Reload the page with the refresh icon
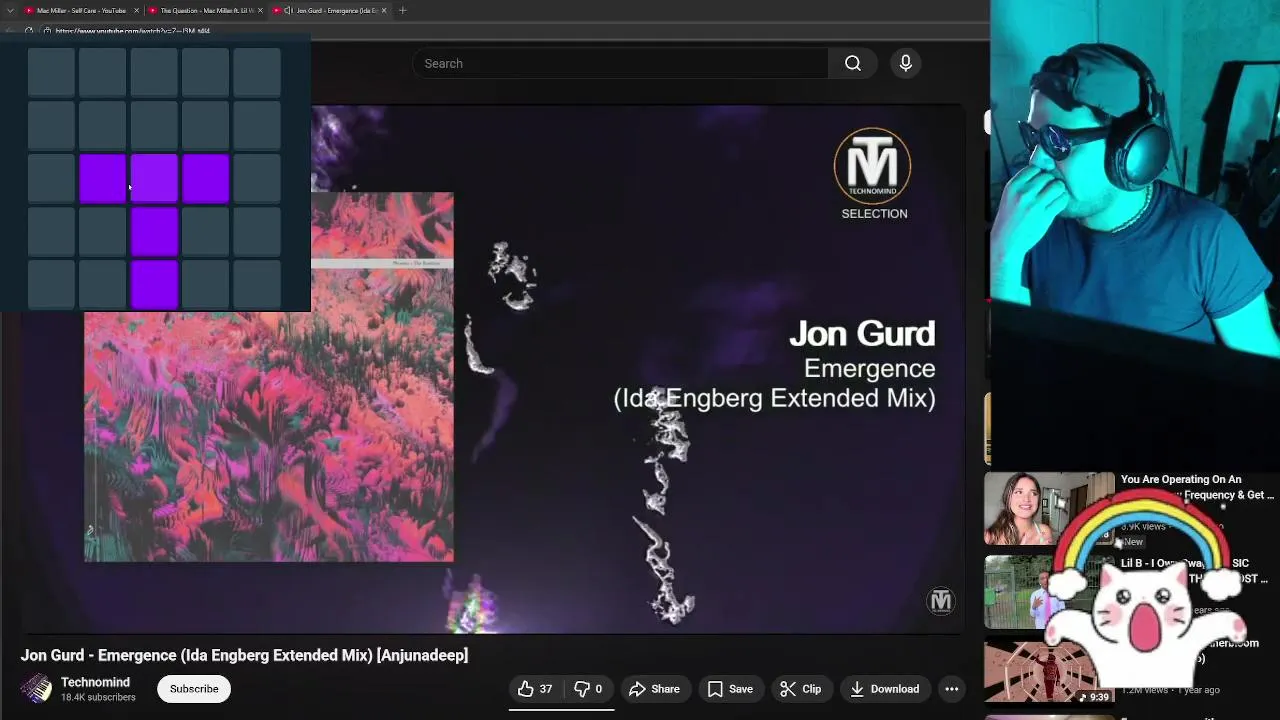Image resolution: width=1280 pixels, height=720 pixels. tap(29, 31)
